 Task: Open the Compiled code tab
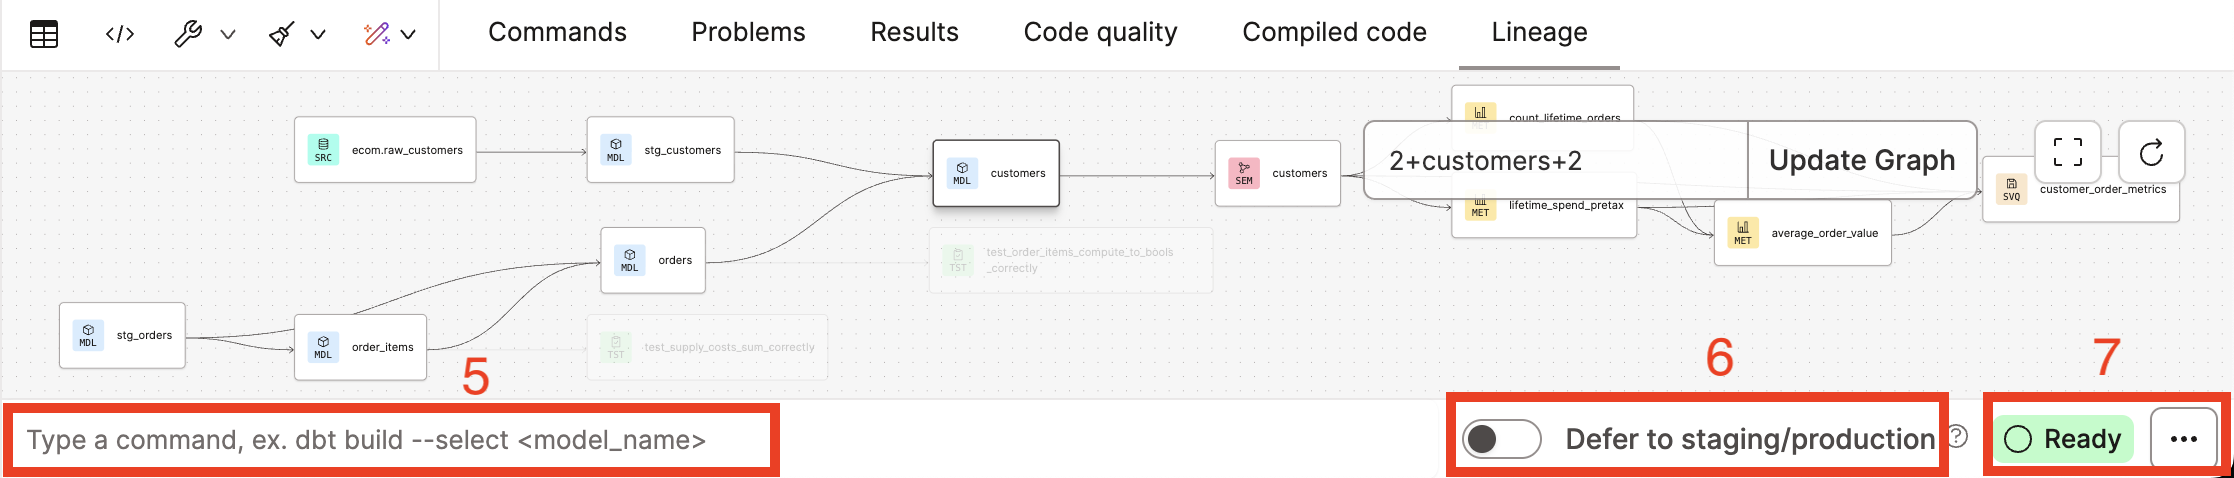[x=1334, y=33]
